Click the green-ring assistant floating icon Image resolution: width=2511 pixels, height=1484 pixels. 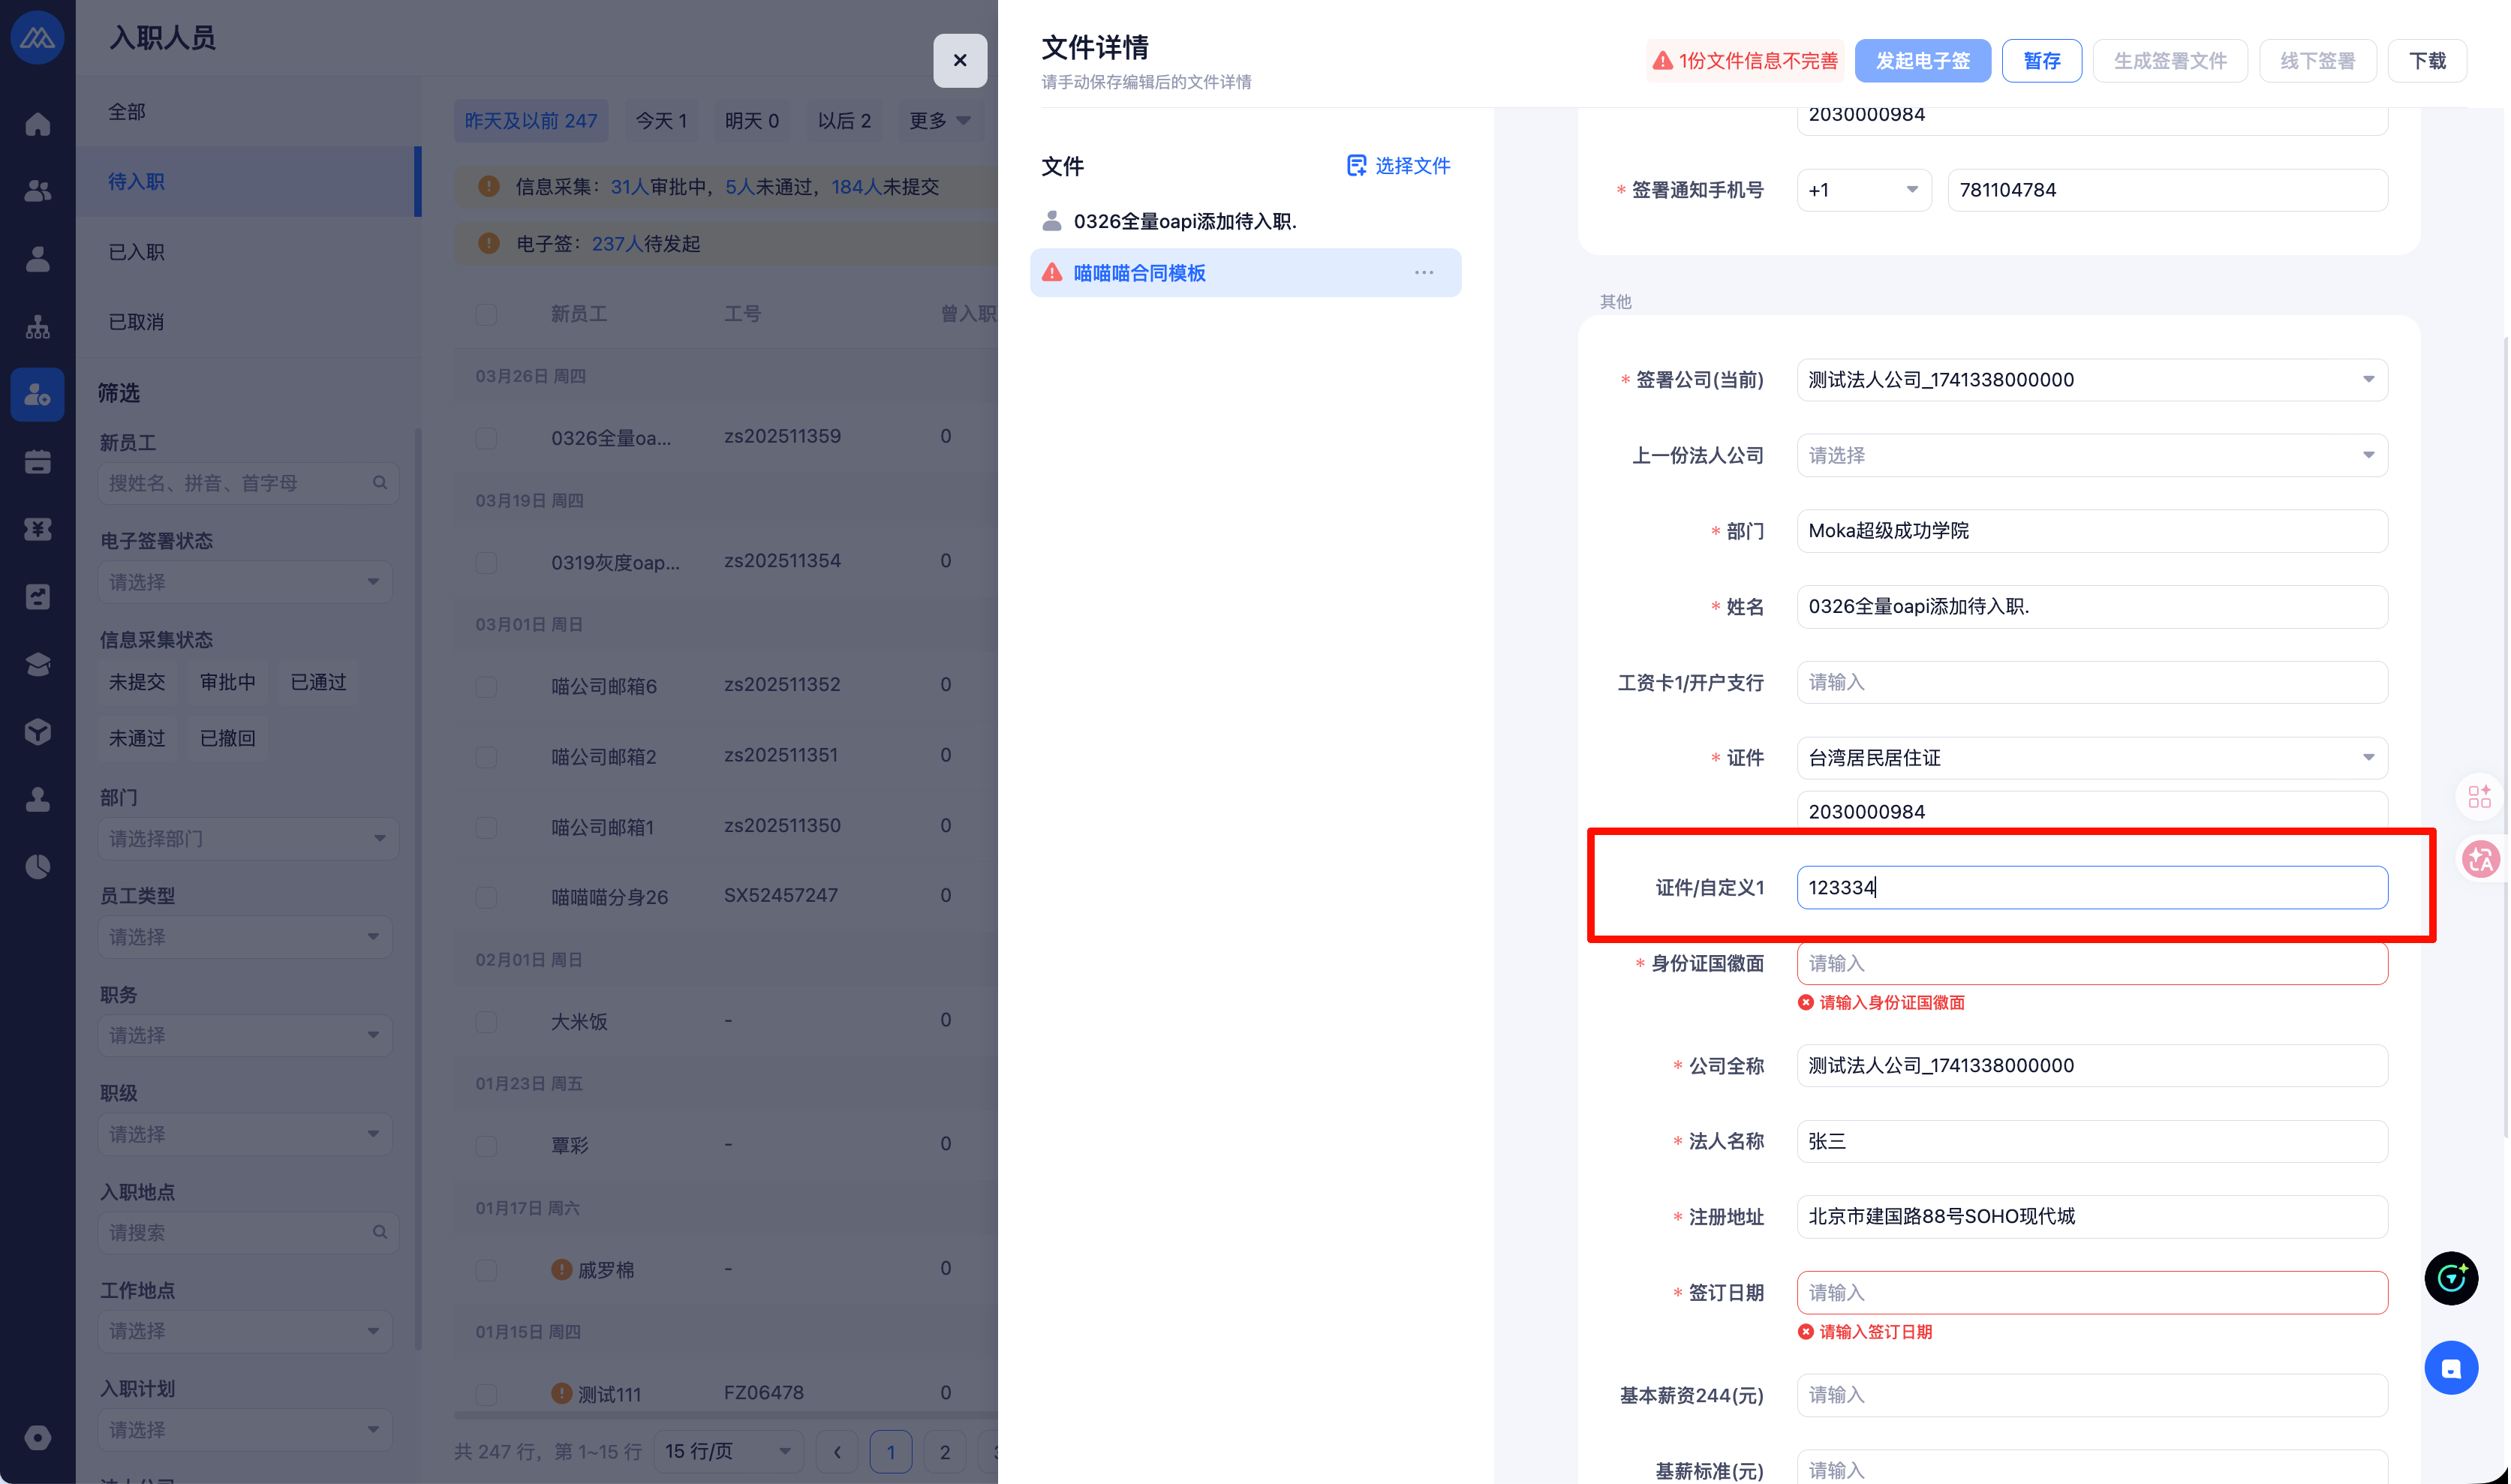[2450, 1278]
